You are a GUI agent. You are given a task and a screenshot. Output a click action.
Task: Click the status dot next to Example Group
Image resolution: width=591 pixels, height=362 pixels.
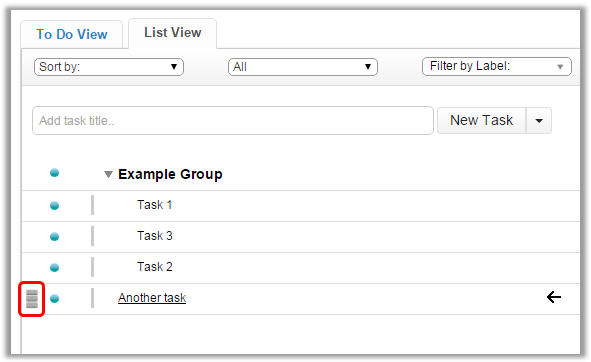55,173
